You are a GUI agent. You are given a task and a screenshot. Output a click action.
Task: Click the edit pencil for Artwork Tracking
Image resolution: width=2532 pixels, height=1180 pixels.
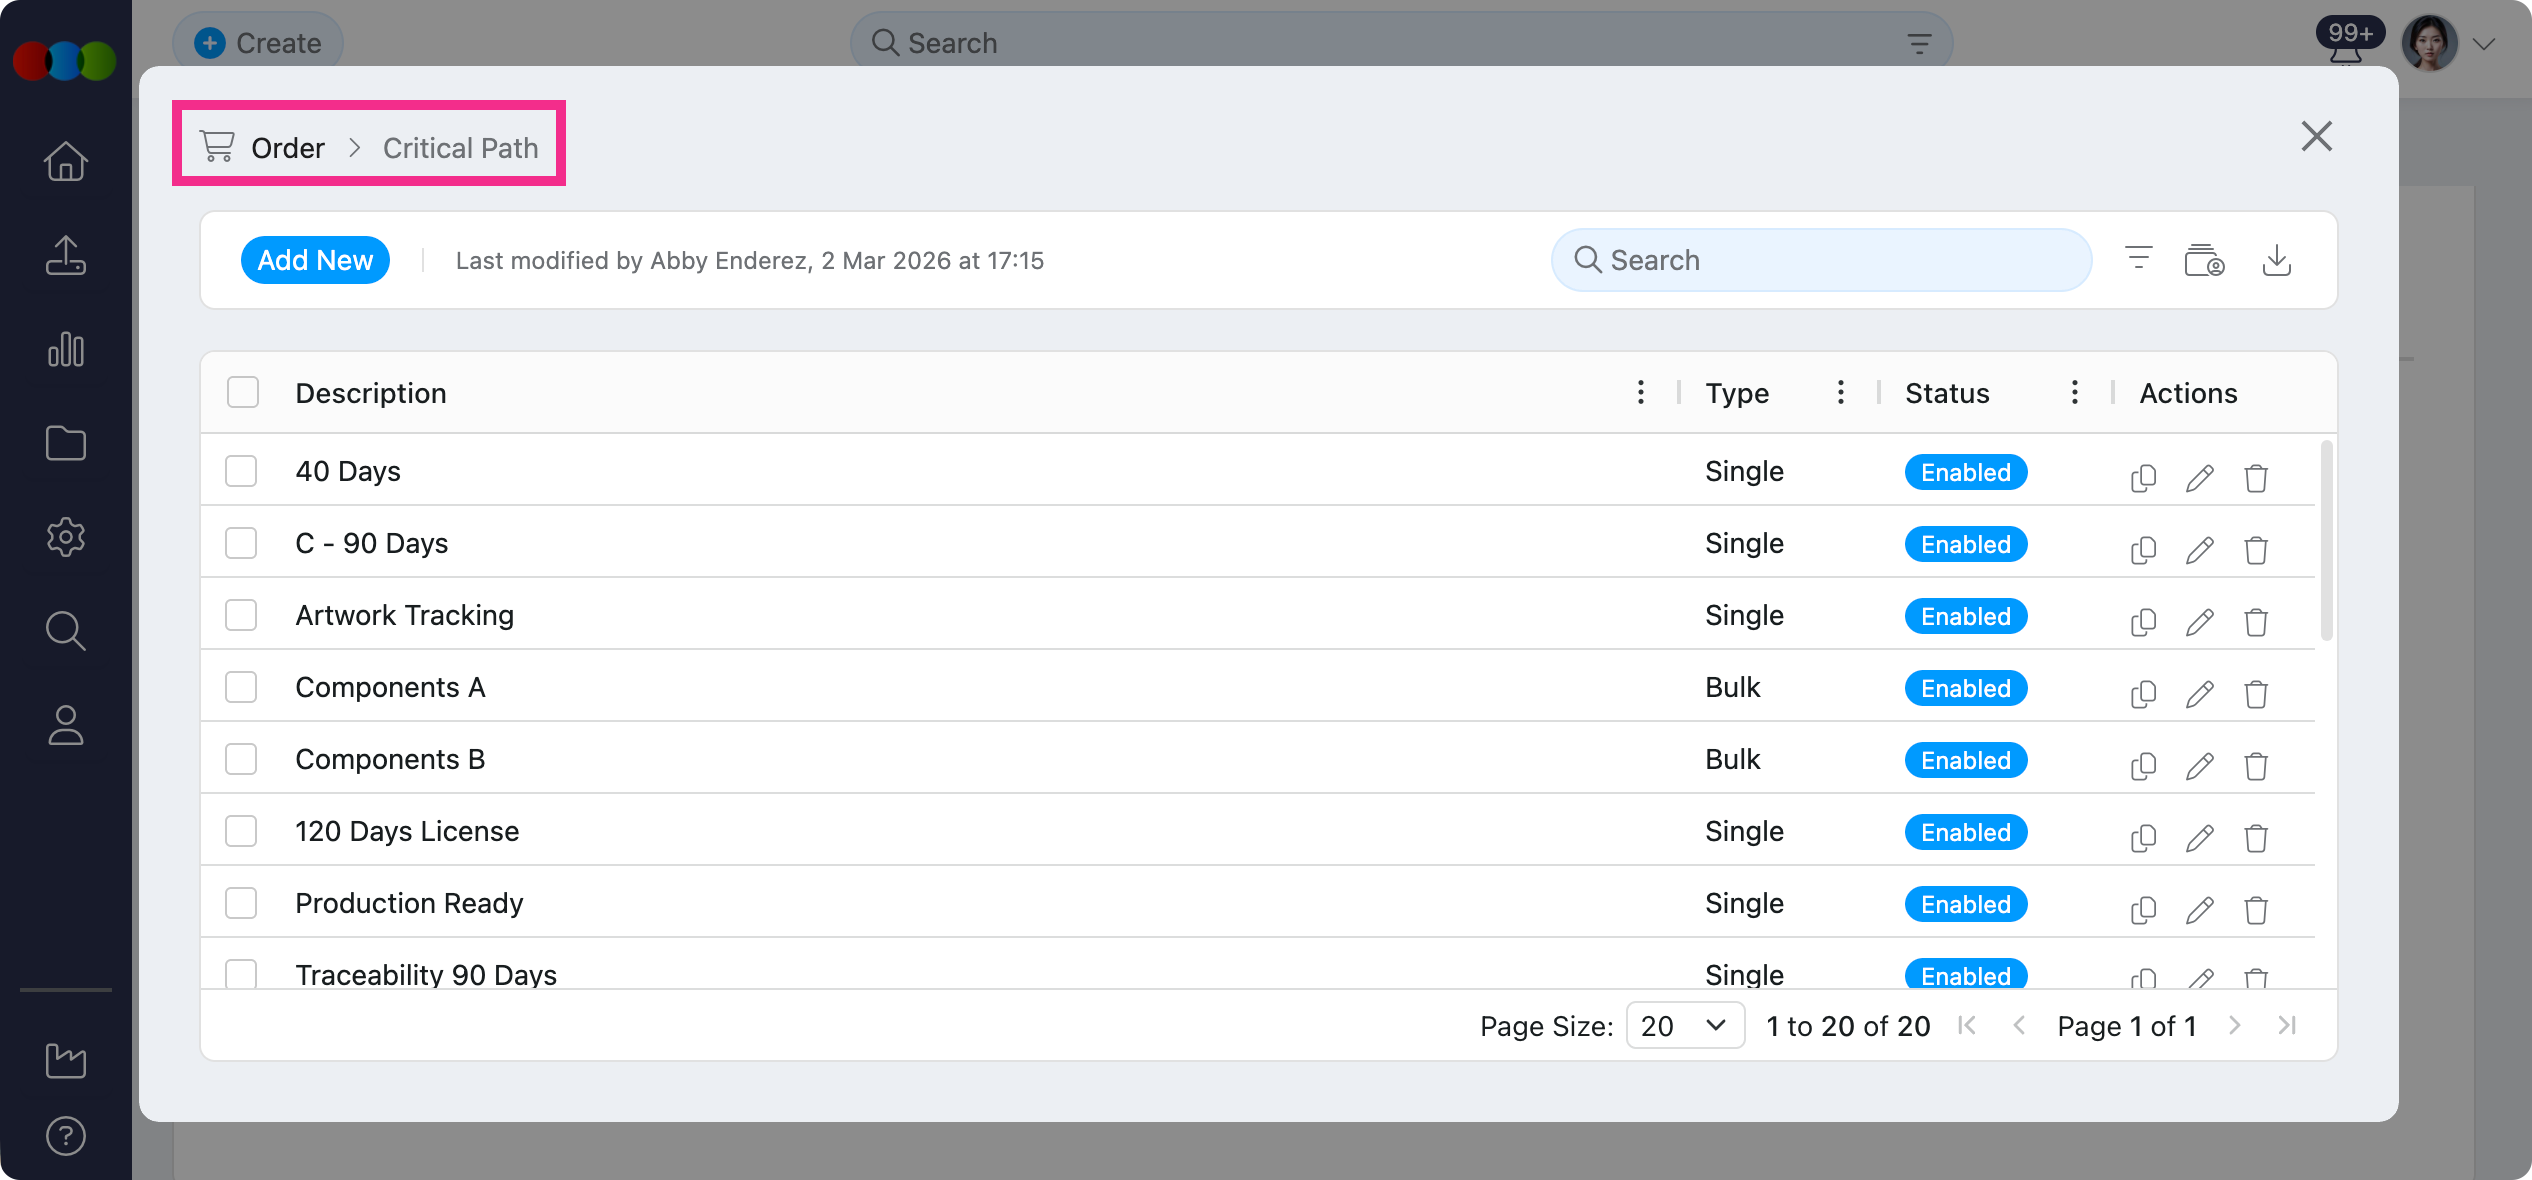(x=2199, y=622)
